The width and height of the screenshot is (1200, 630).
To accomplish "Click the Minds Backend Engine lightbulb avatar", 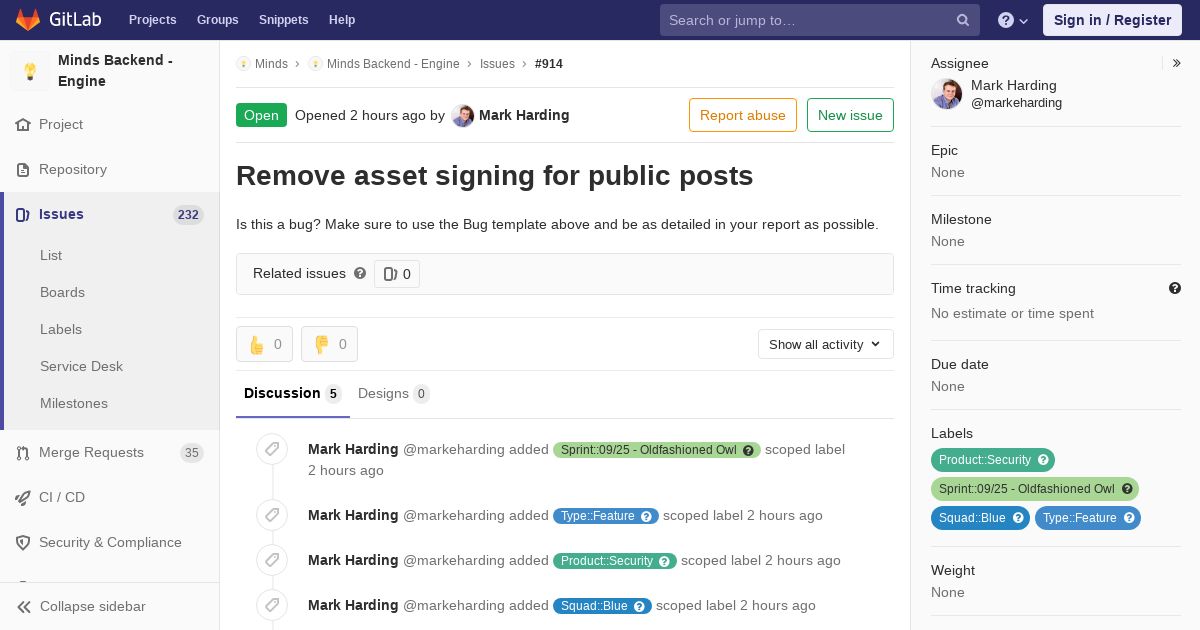I will coord(30,71).
